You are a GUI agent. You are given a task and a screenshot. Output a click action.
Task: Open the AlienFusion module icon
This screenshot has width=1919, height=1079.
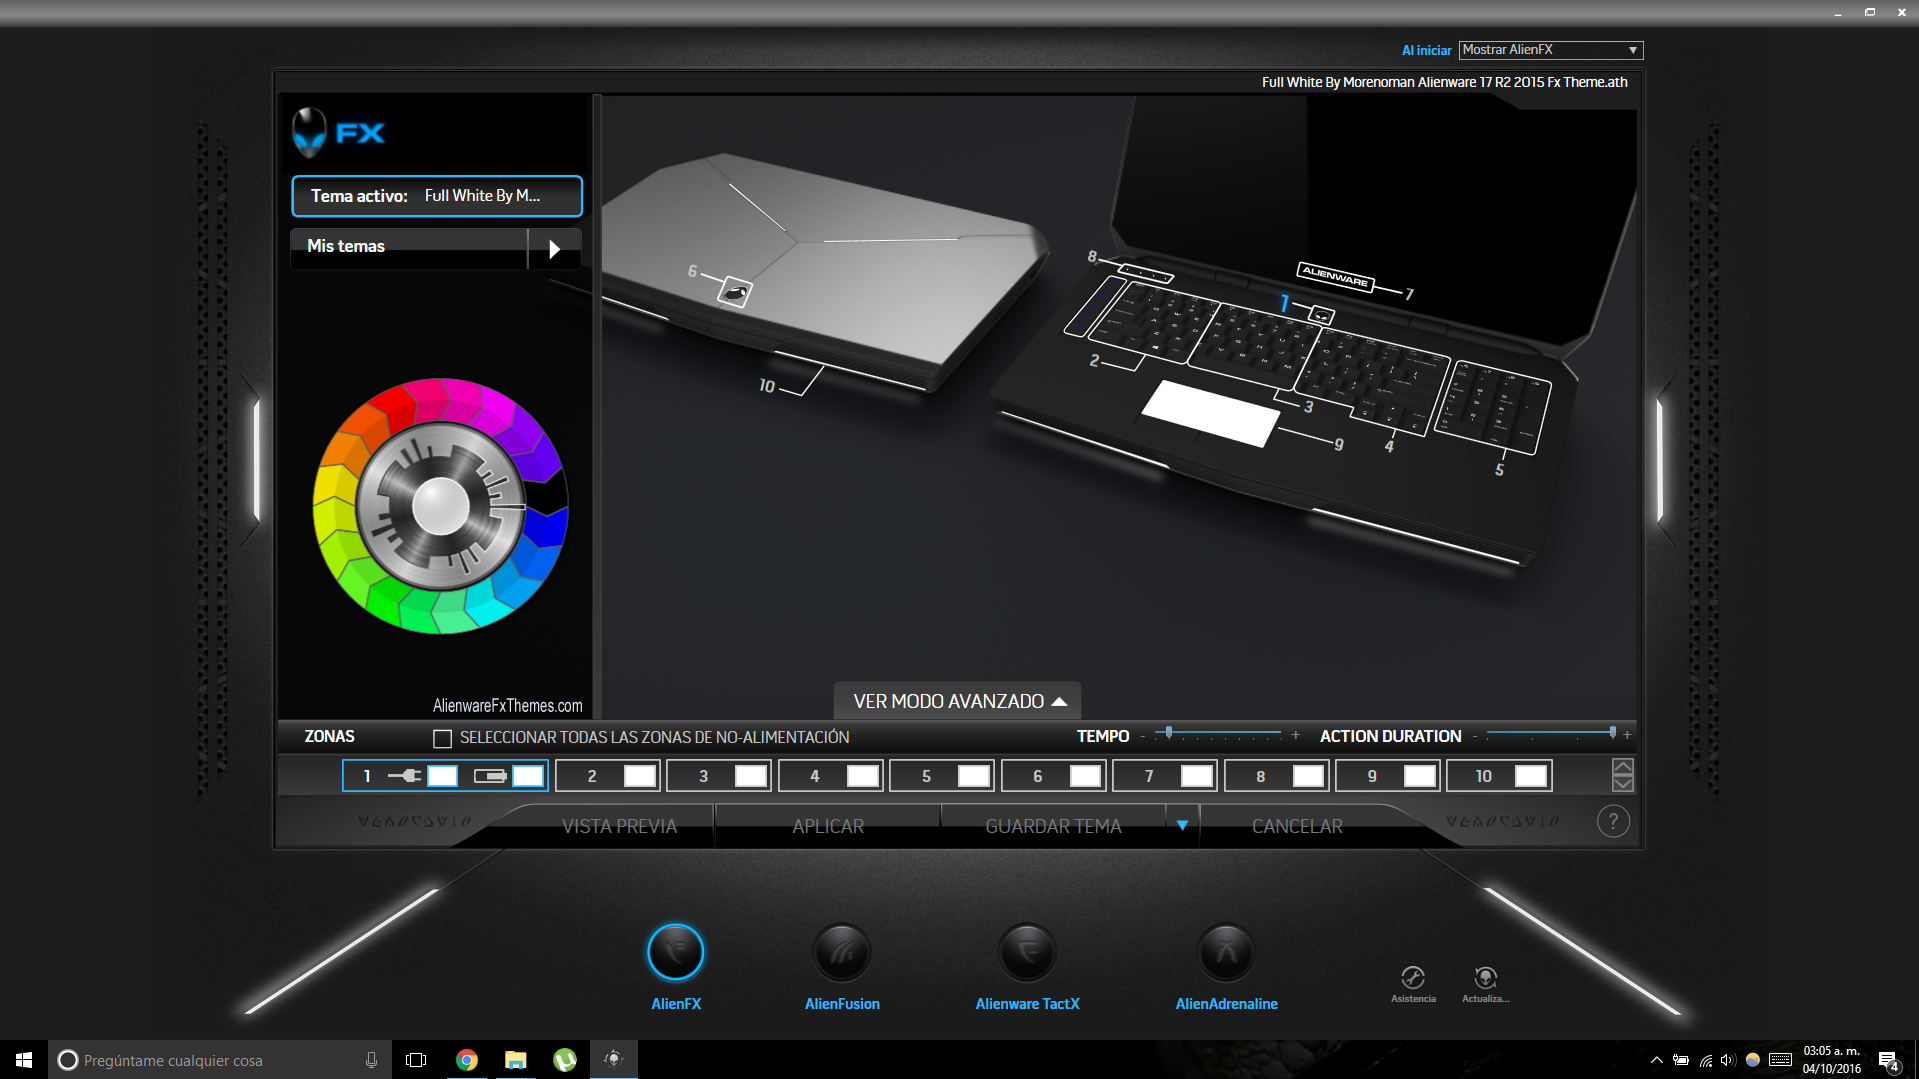click(842, 952)
